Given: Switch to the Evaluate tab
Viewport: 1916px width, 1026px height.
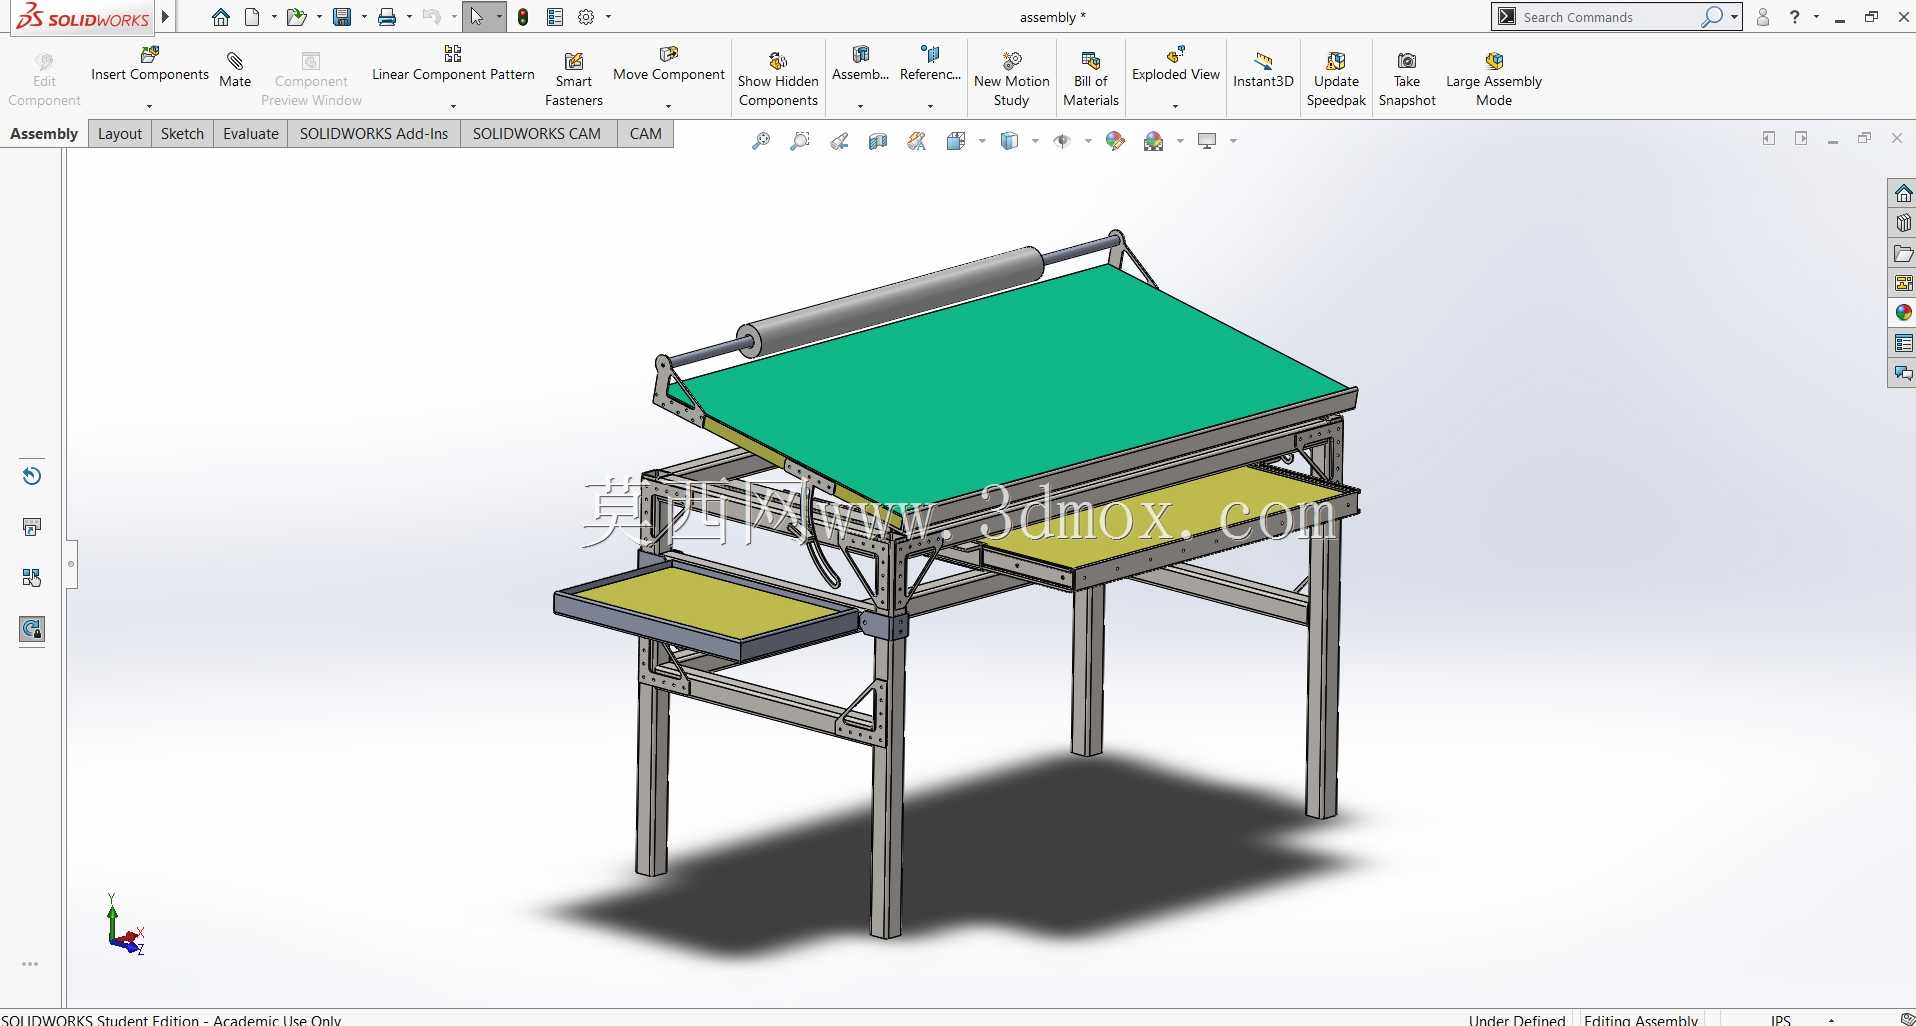Looking at the screenshot, I should (x=251, y=134).
